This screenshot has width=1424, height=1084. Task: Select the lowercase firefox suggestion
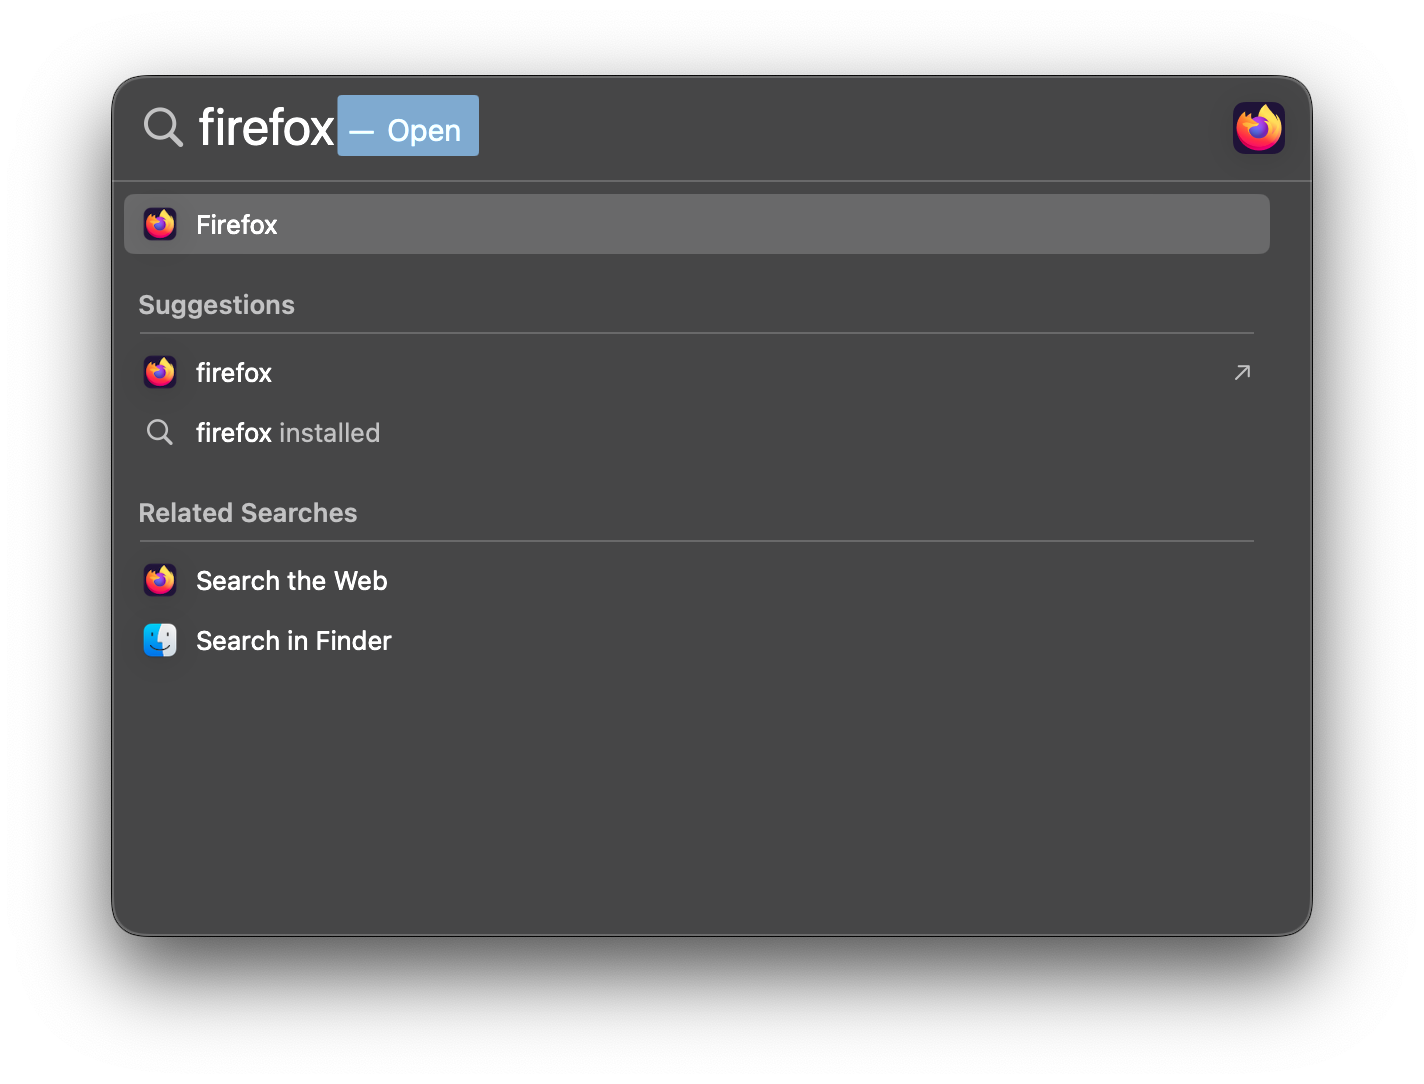tap(696, 373)
